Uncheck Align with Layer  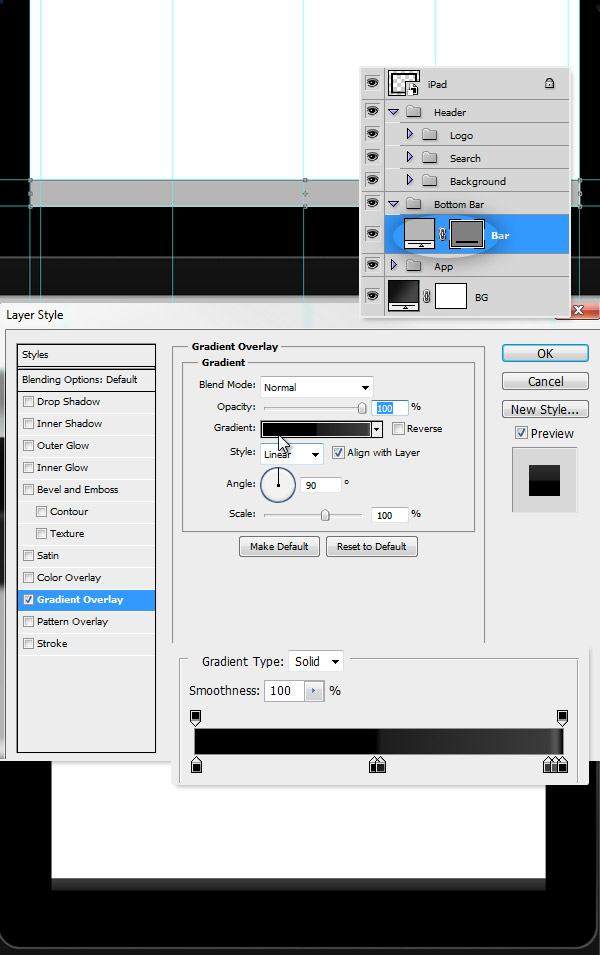point(338,453)
